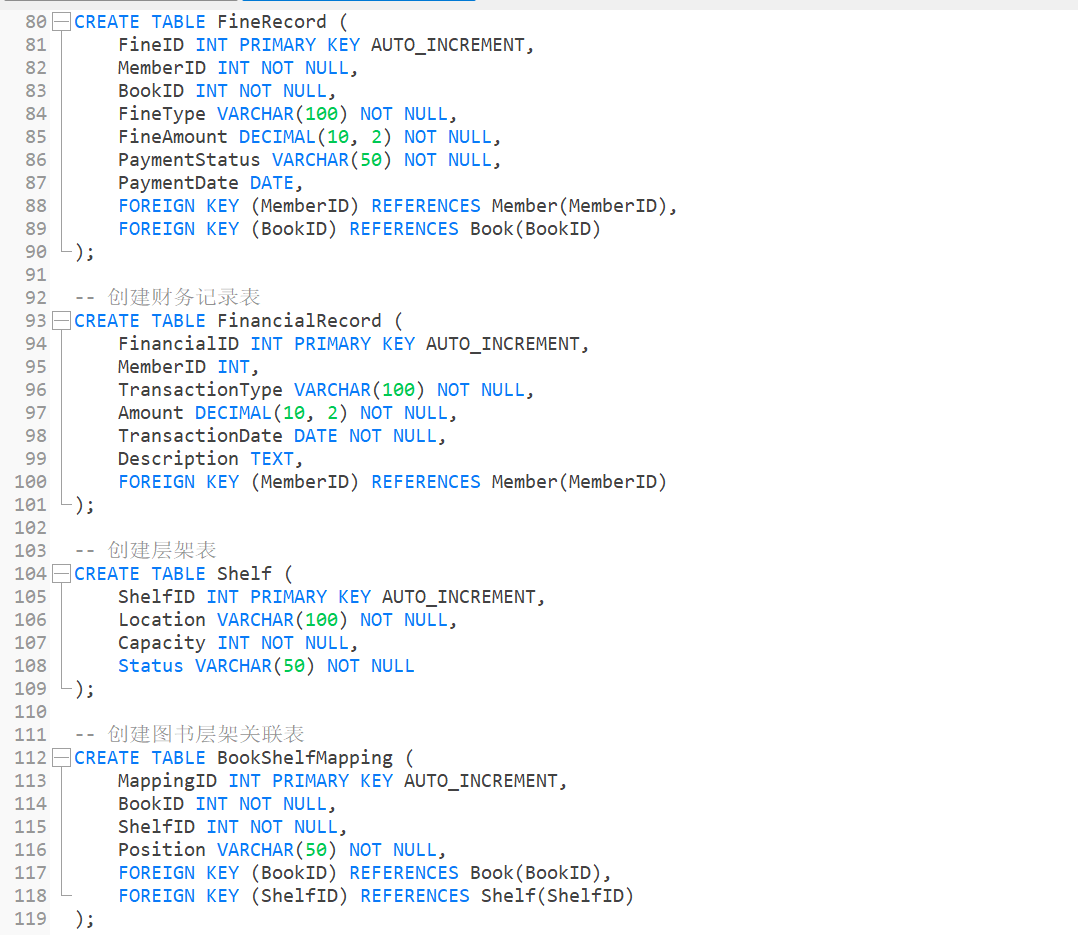Click the comment '创建财务记录表'
The image size is (1078, 935).
[184, 298]
